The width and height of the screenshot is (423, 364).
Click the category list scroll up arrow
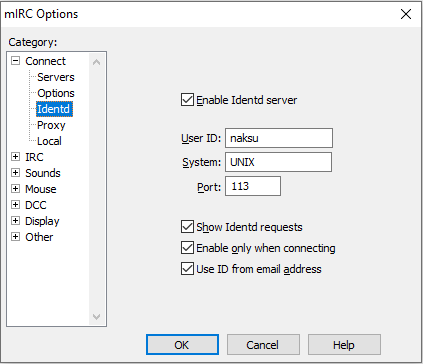point(96,62)
